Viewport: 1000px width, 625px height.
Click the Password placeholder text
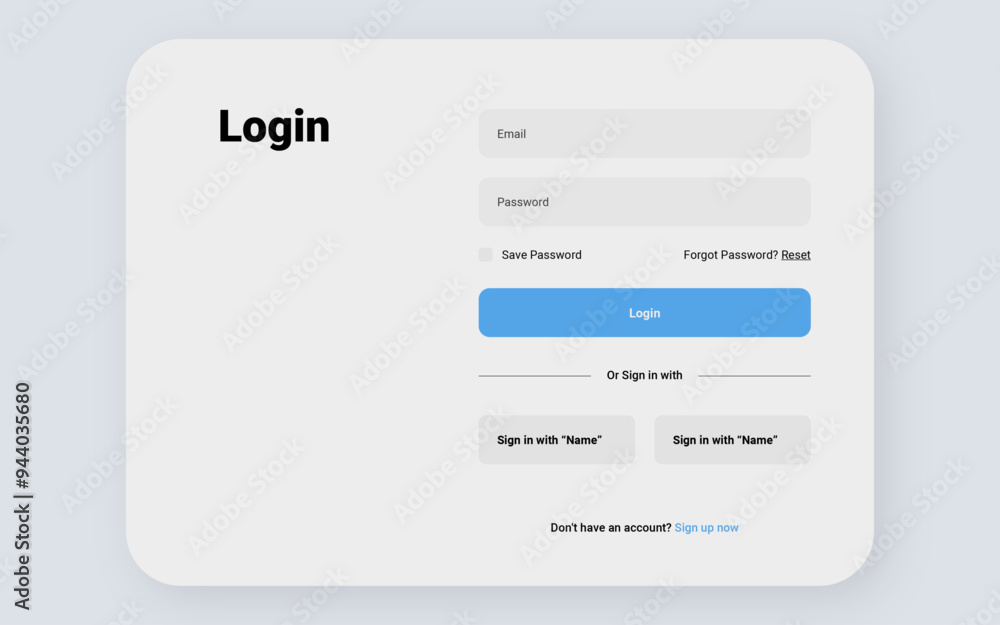coord(523,202)
